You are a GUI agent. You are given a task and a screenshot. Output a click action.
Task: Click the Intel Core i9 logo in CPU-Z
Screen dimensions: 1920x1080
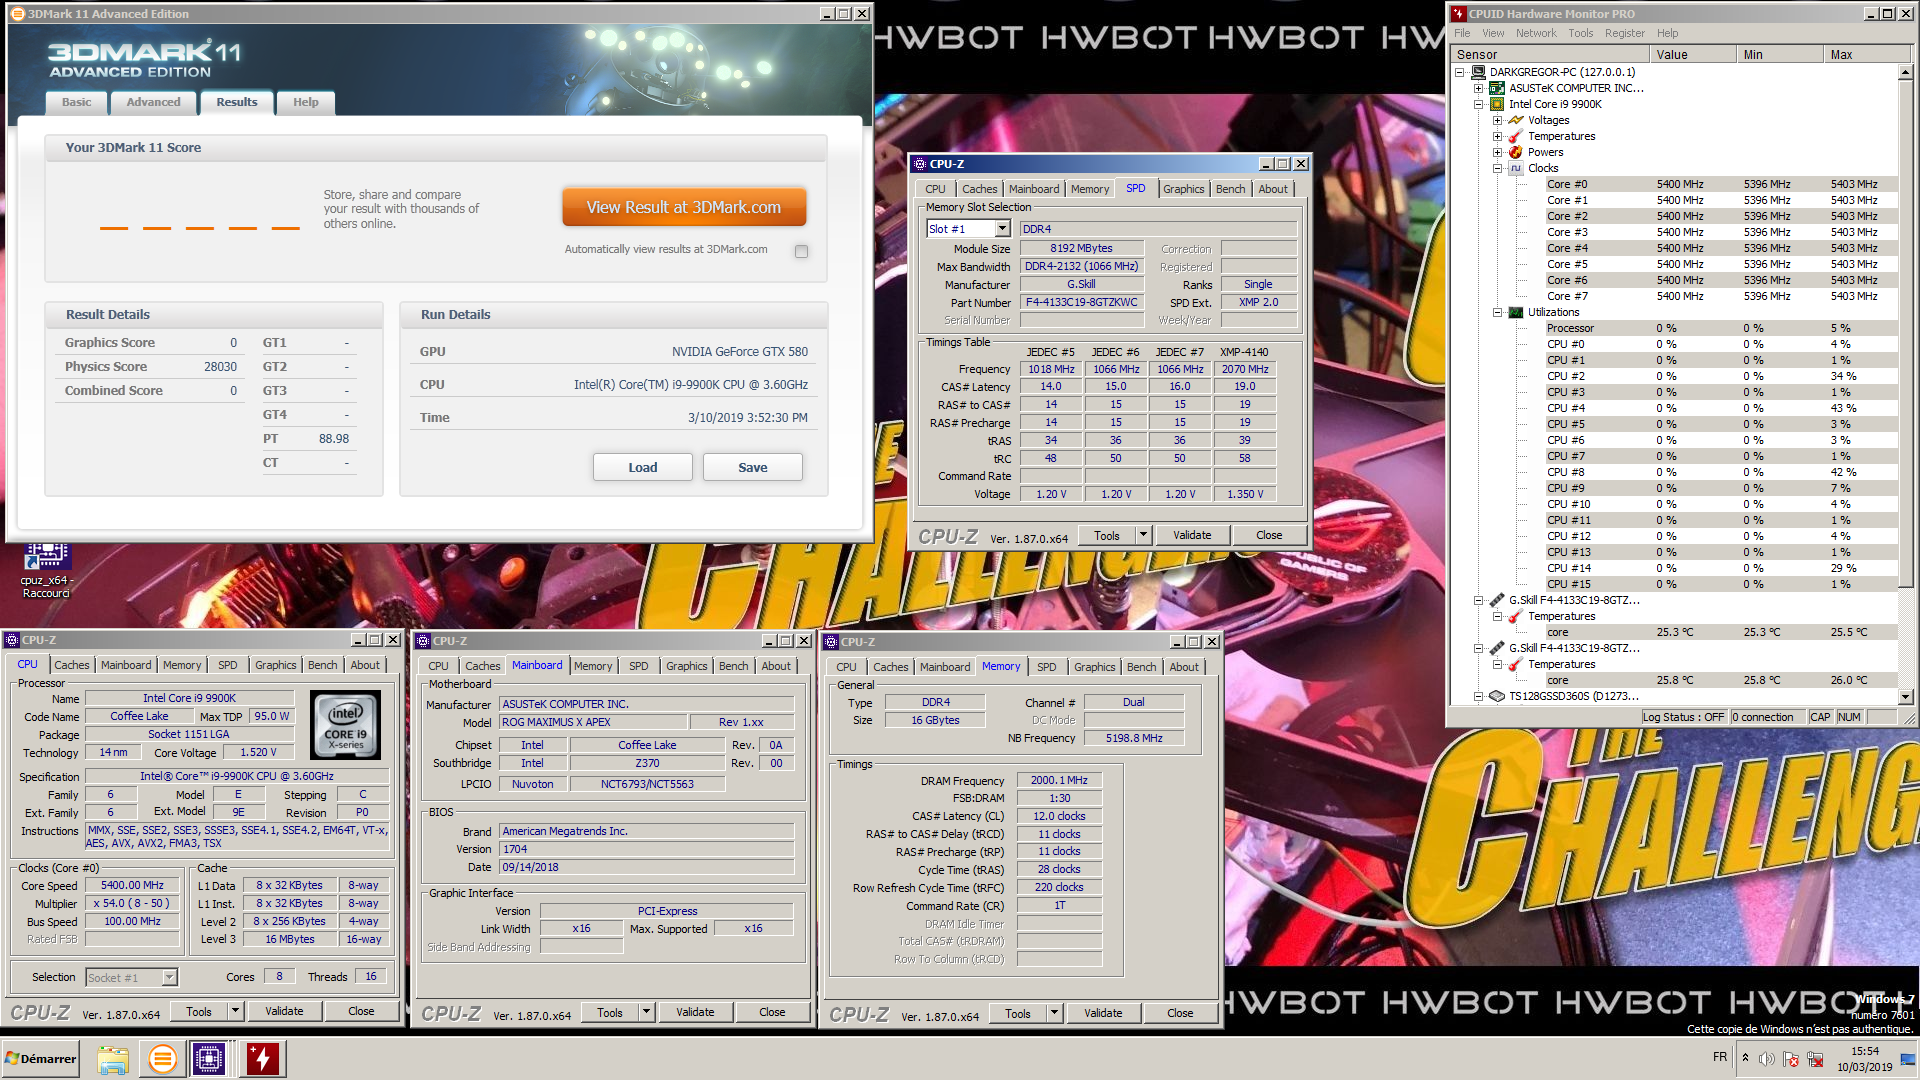pos(346,725)
